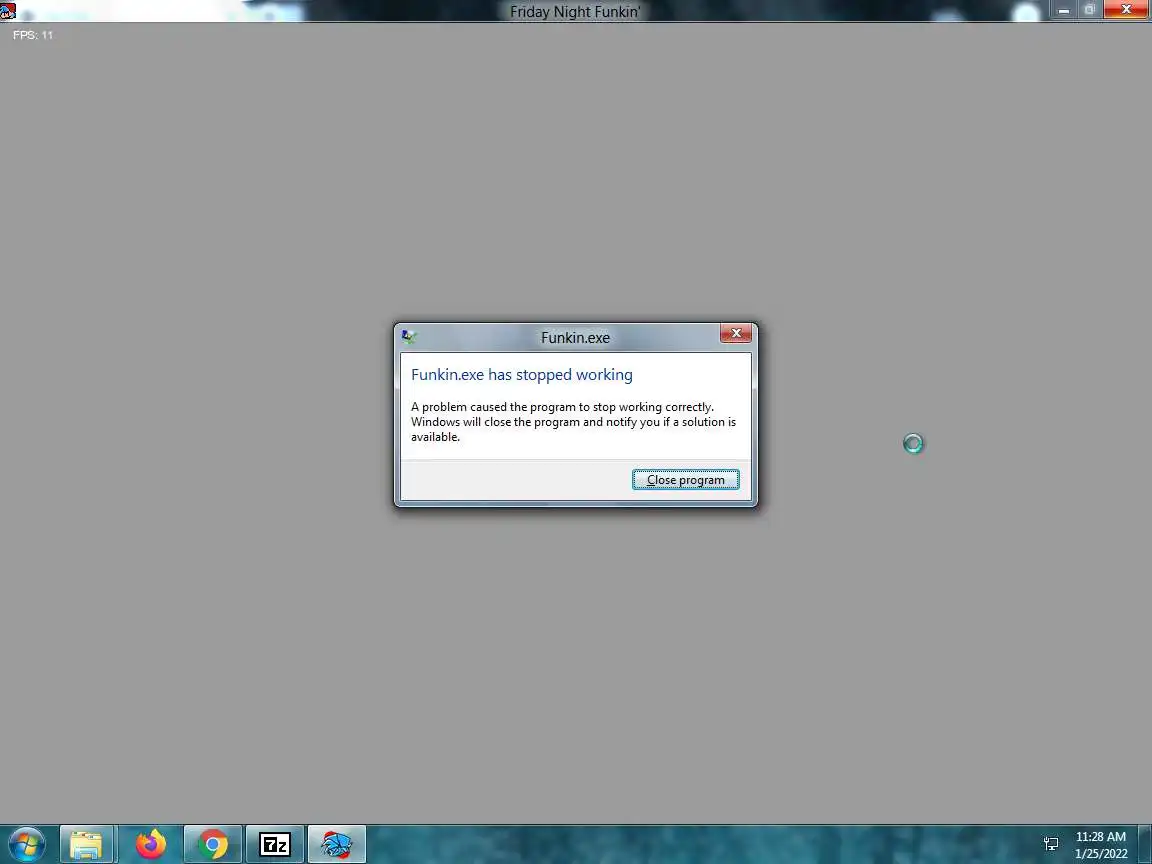Launch Google Chrome from the taskbar
This screenshot has height=864, width=1152.
(212, 844)
